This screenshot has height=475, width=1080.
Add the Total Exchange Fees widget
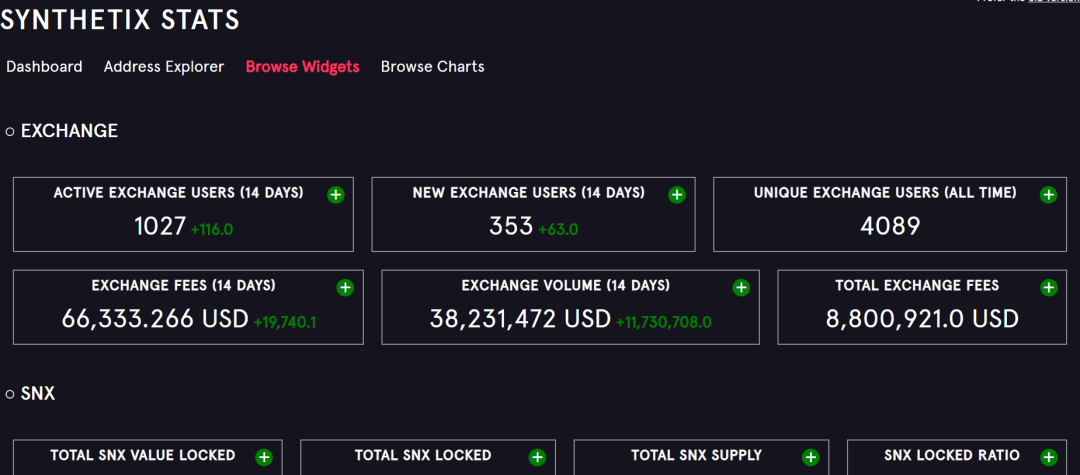click(x=1048, y=288)
